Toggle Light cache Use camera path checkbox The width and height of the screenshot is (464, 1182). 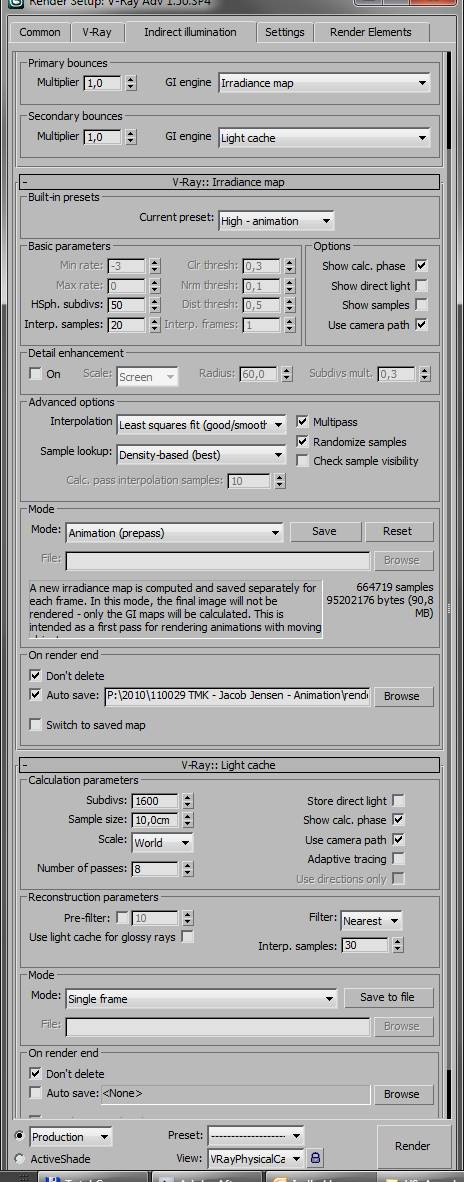pos(398,839)
